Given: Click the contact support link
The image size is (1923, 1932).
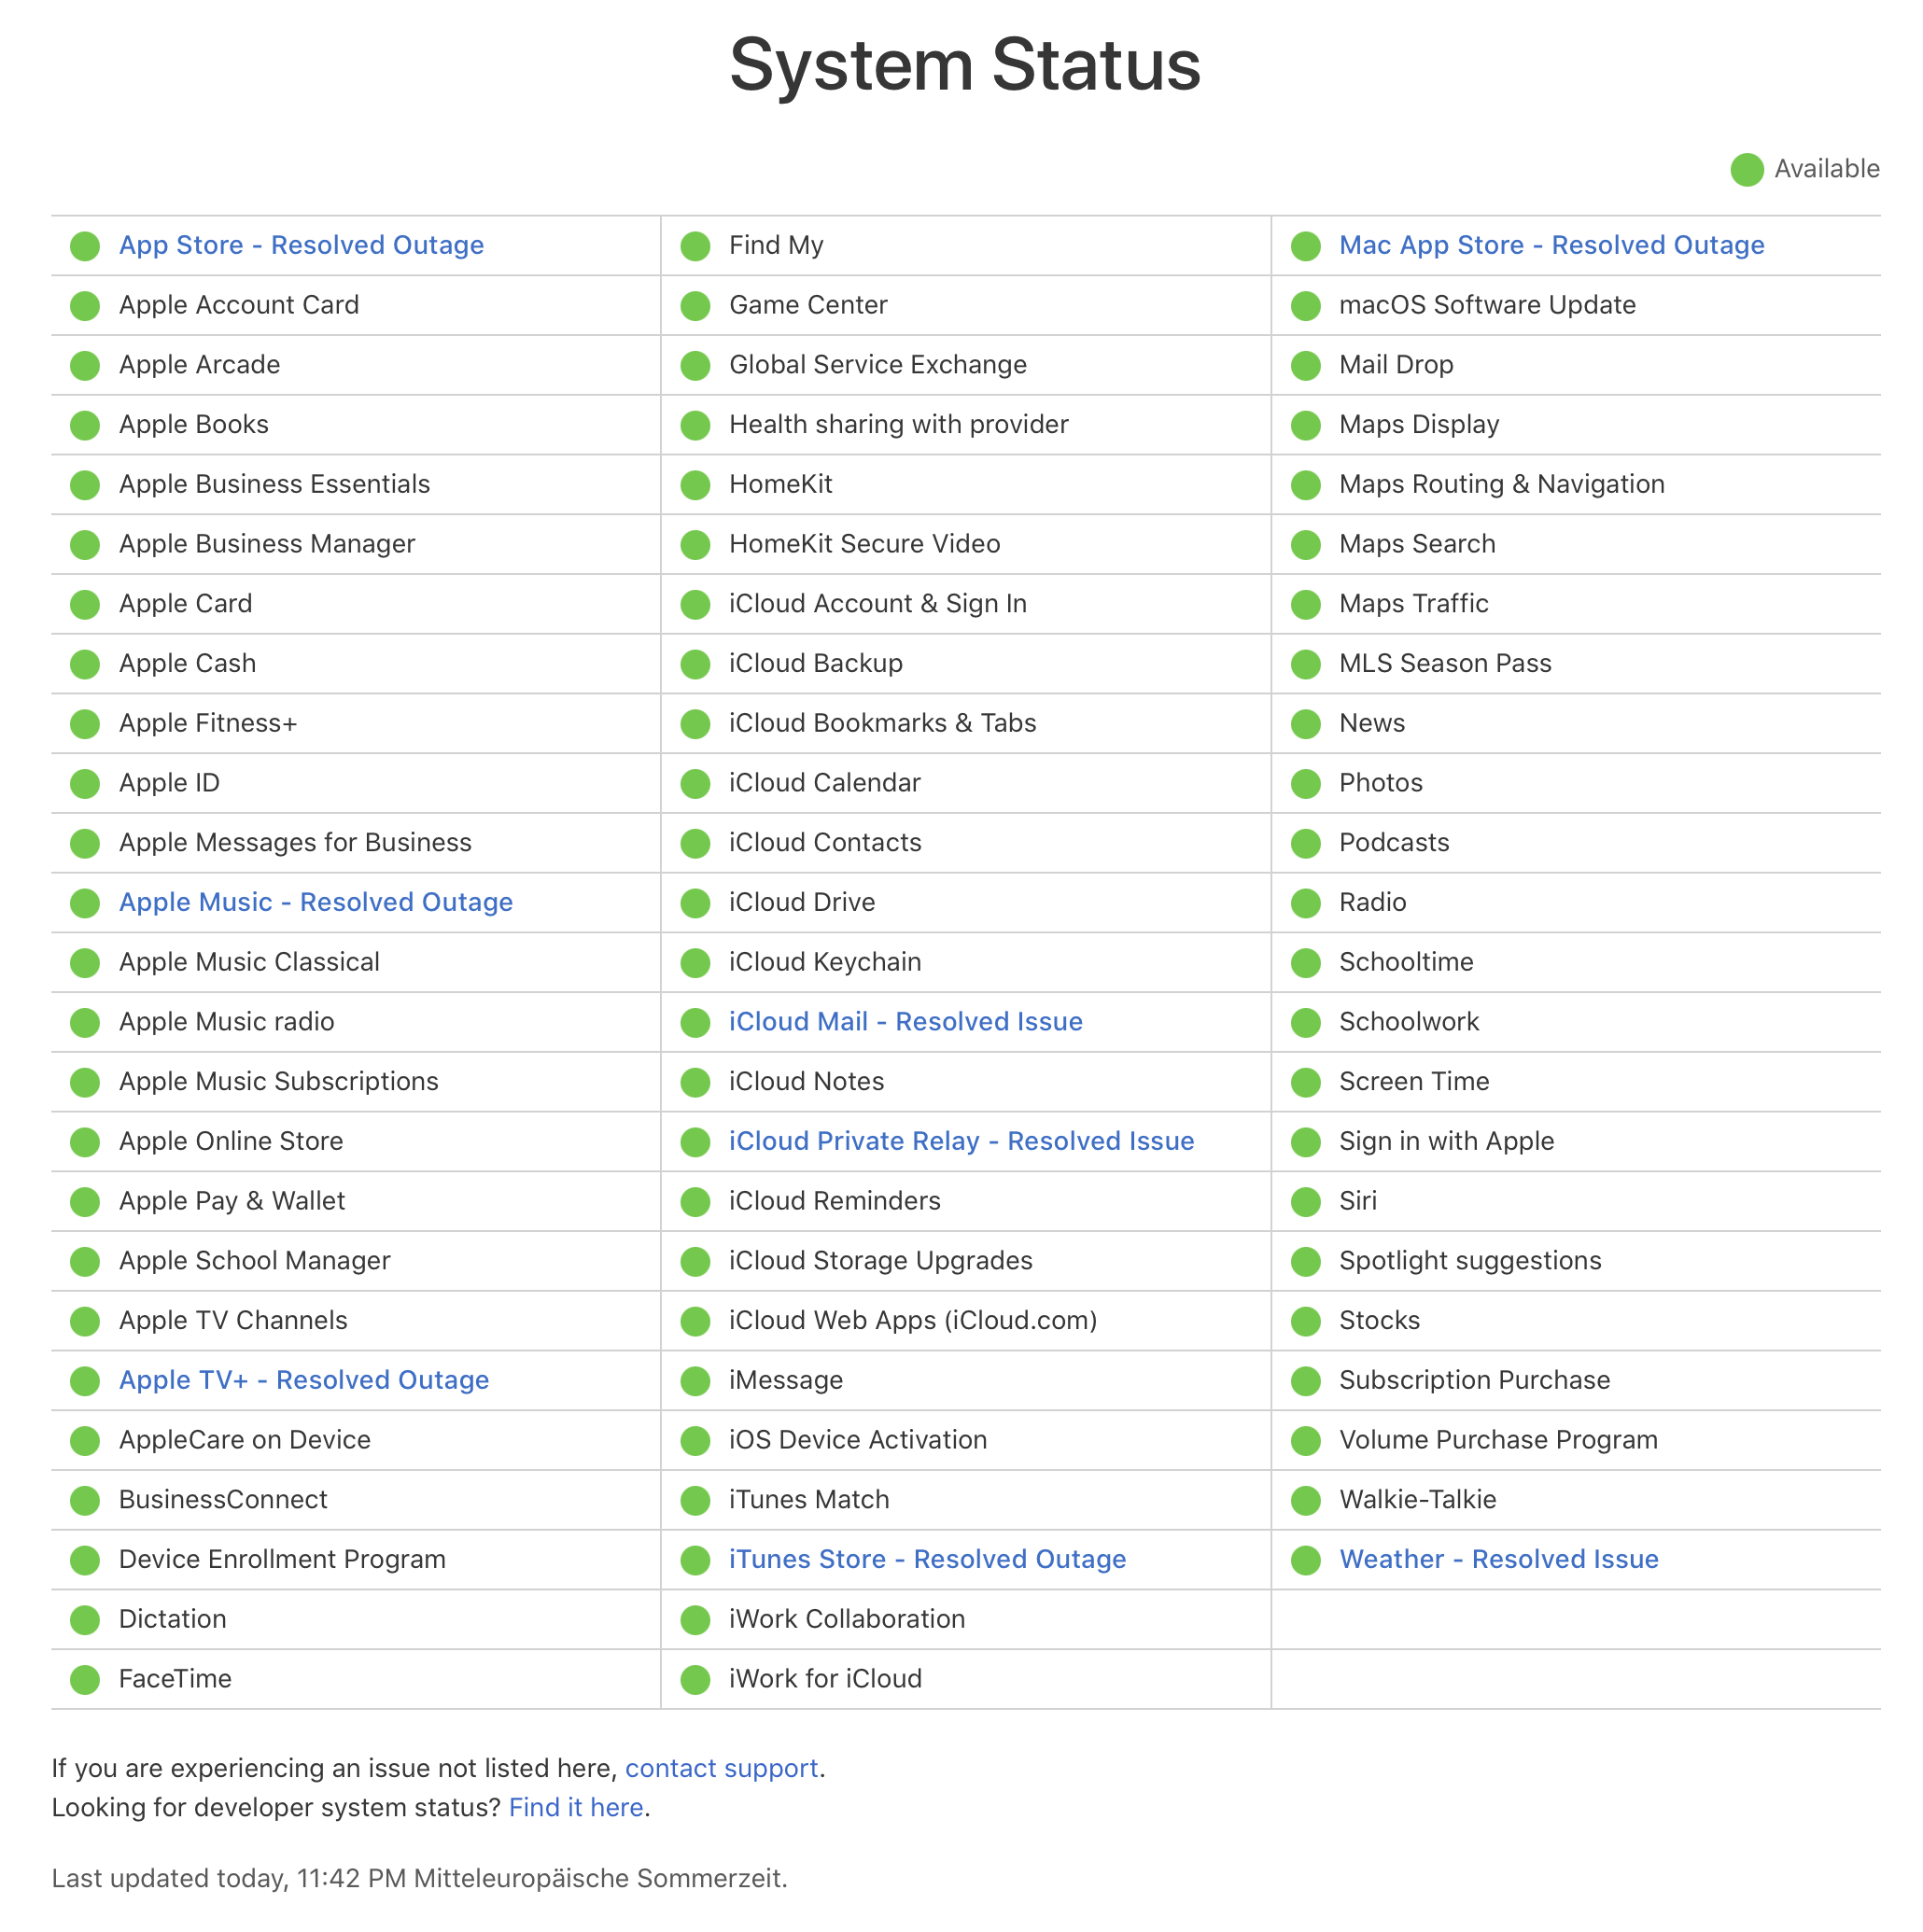Looking at the screenshot, I should [721, 1768].
